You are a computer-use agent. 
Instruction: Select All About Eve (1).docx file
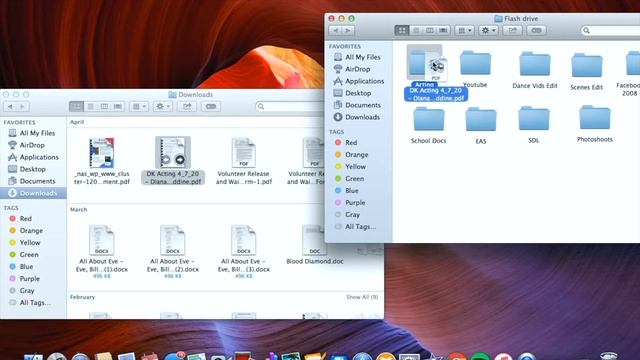pos(102,240)
